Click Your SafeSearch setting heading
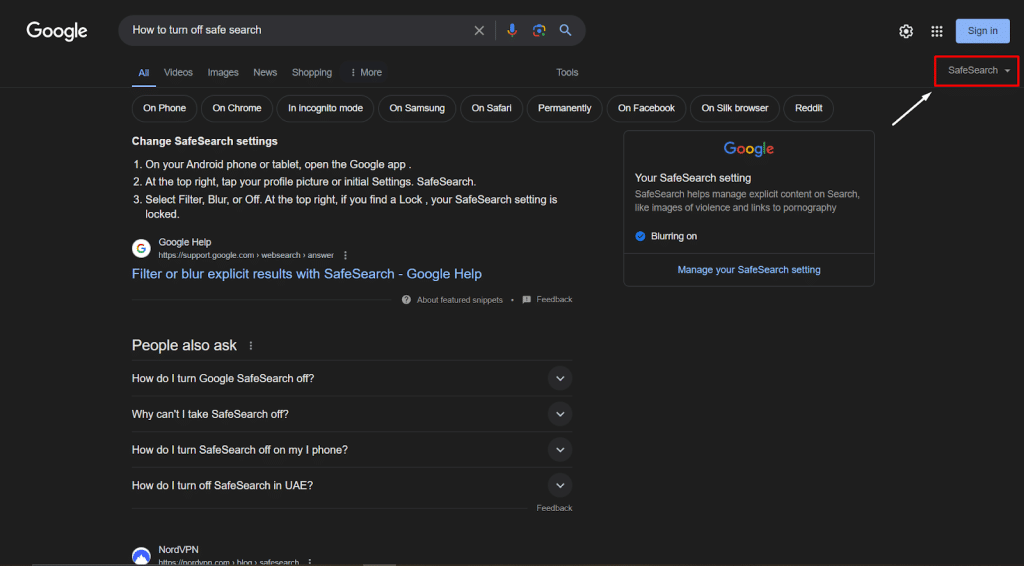1024x566 pixels. click(693, 178)
